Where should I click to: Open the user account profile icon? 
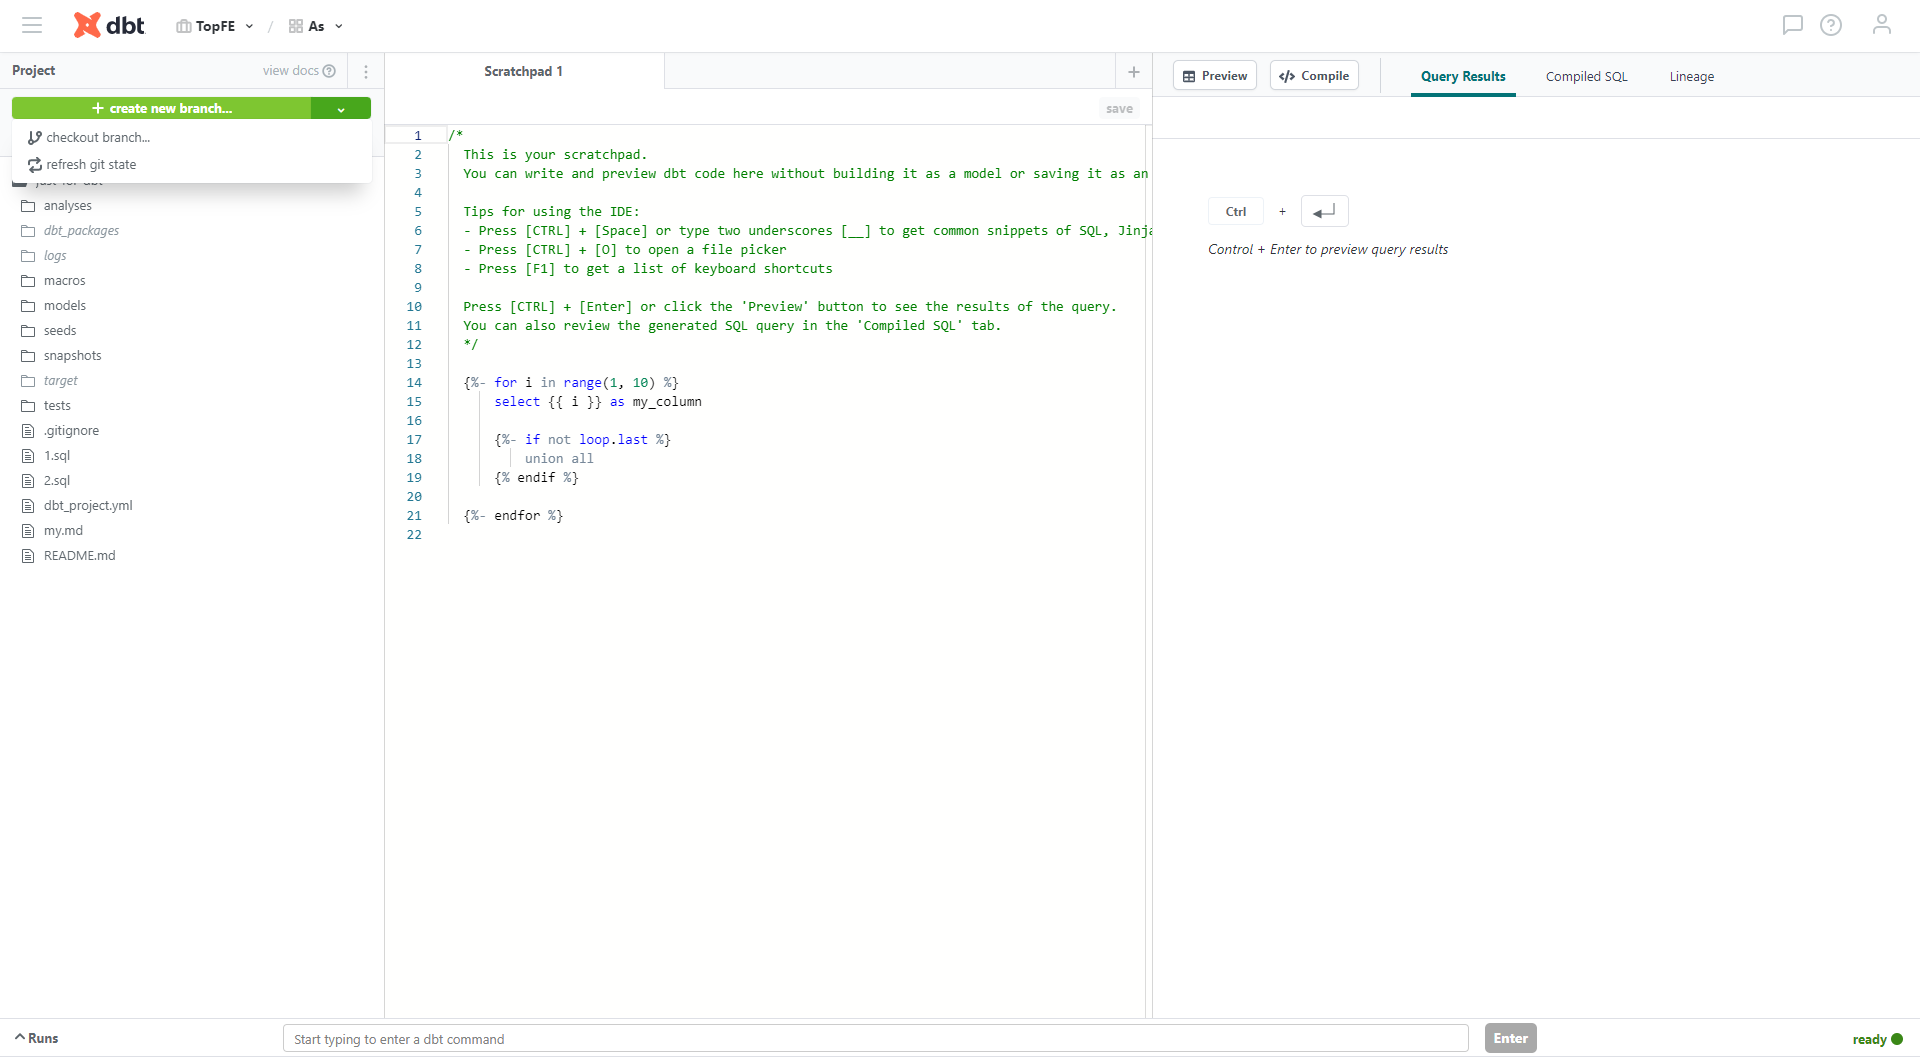pos(1881,25)
